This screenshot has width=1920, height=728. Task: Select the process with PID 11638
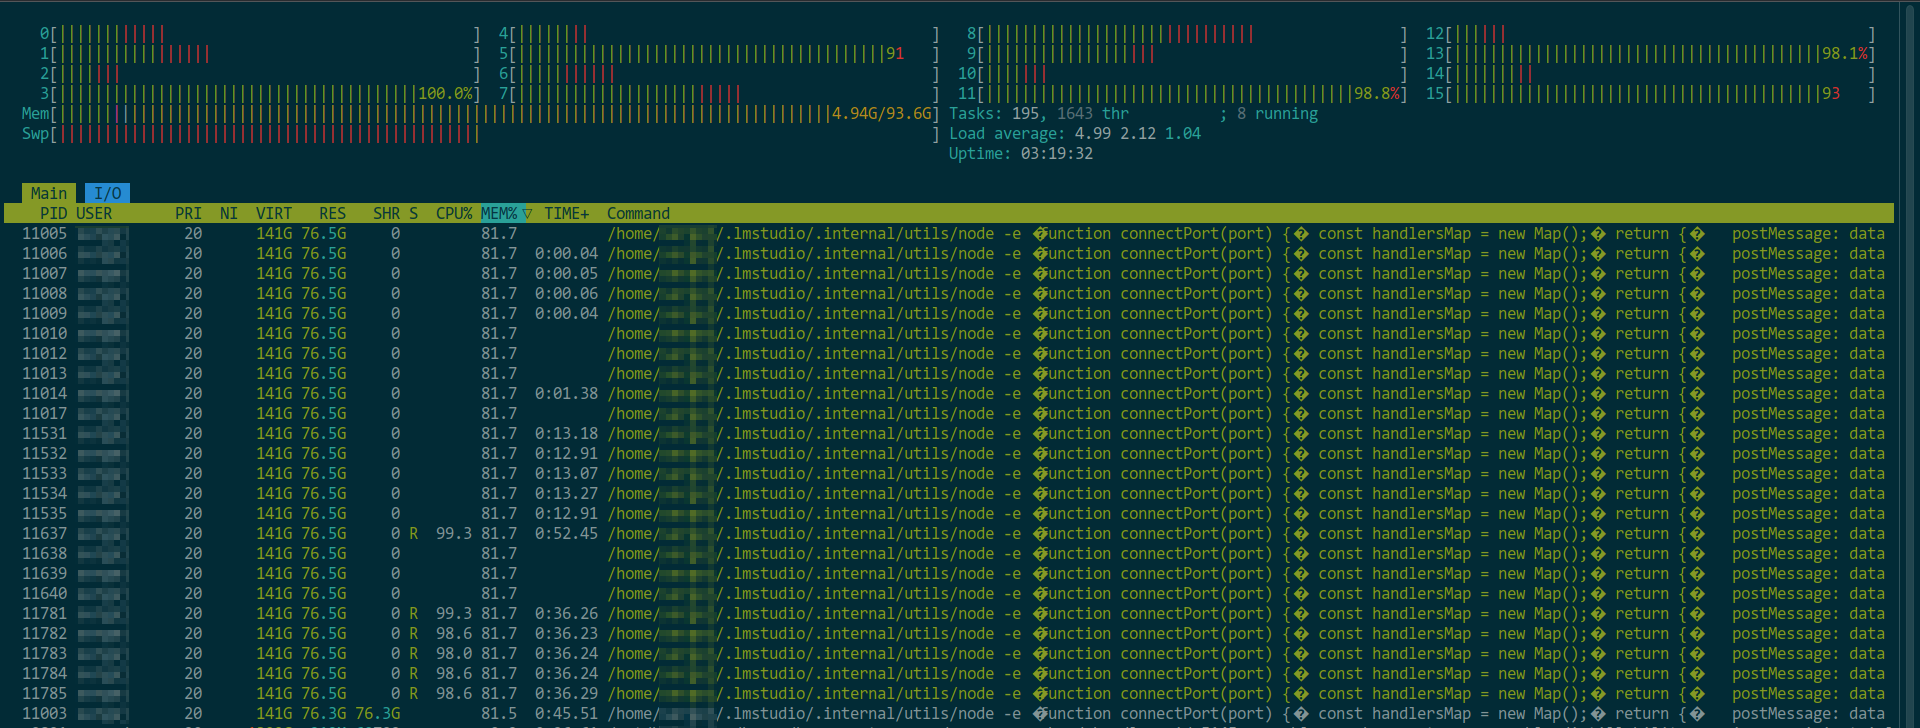[949, 554]
